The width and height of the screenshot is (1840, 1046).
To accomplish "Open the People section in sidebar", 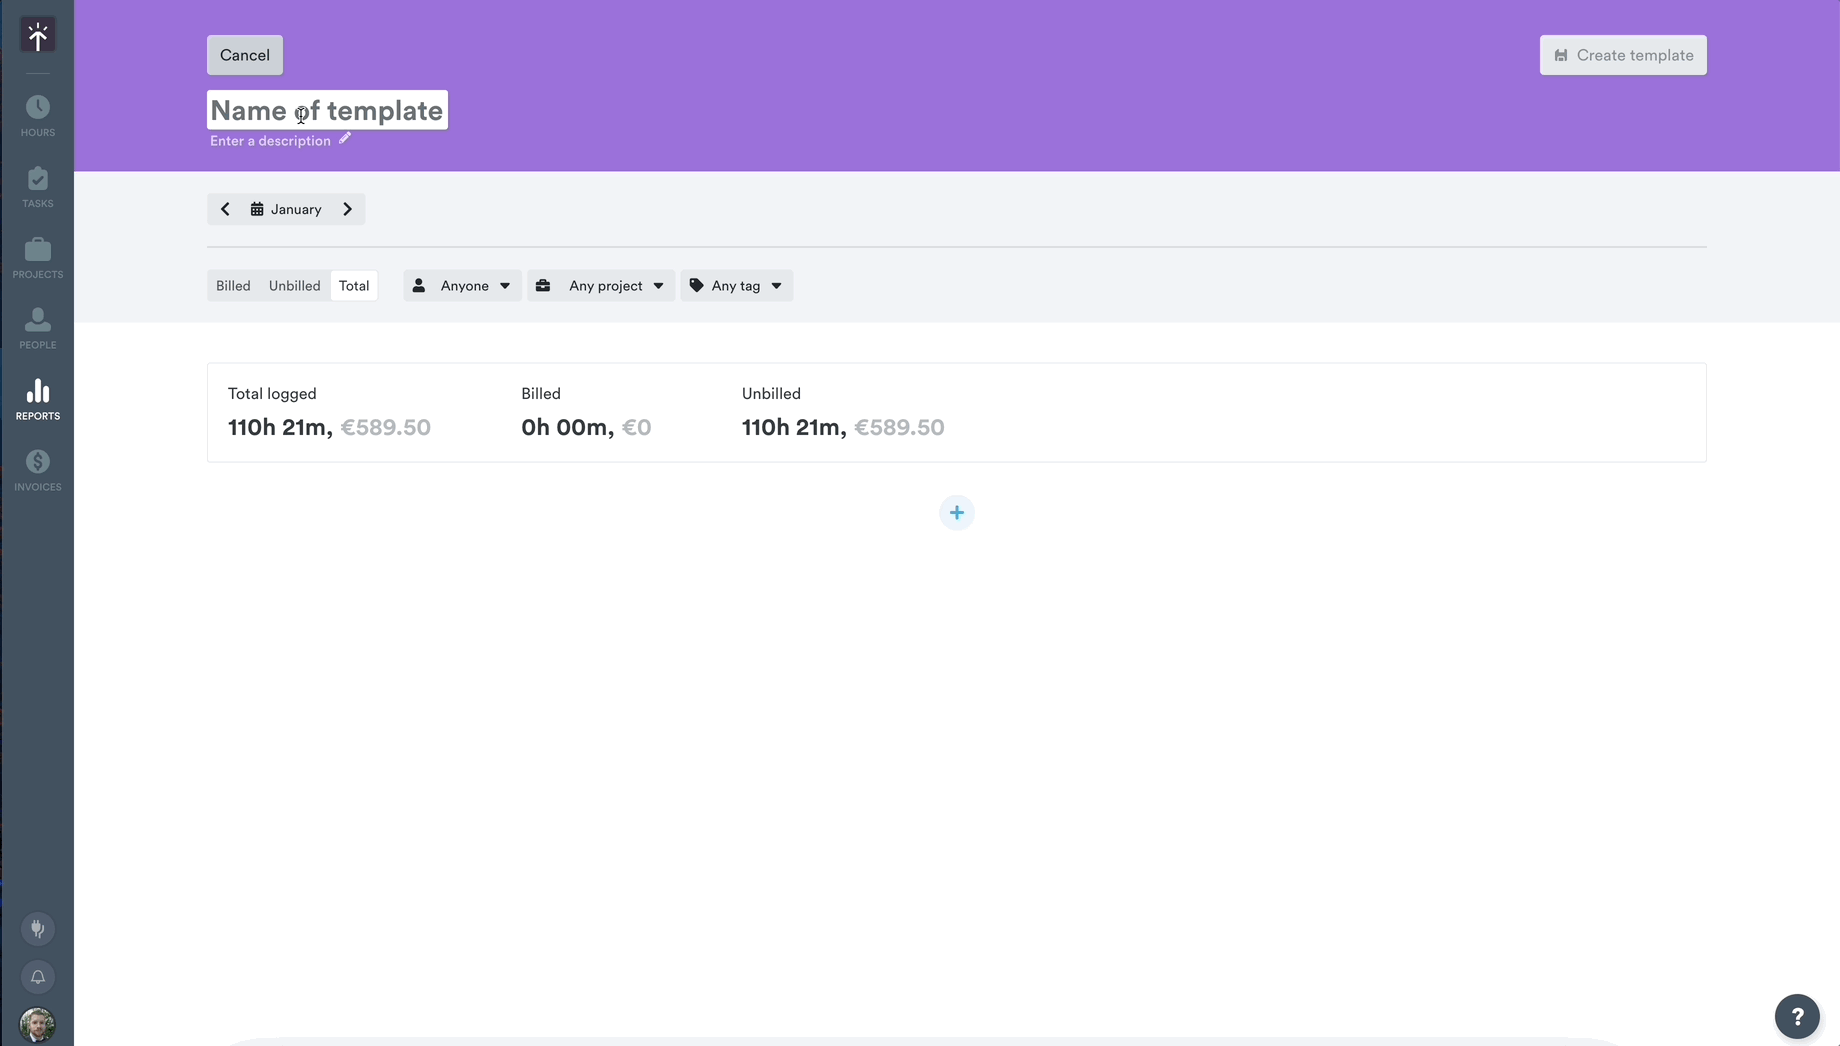I will coord(37,328).
